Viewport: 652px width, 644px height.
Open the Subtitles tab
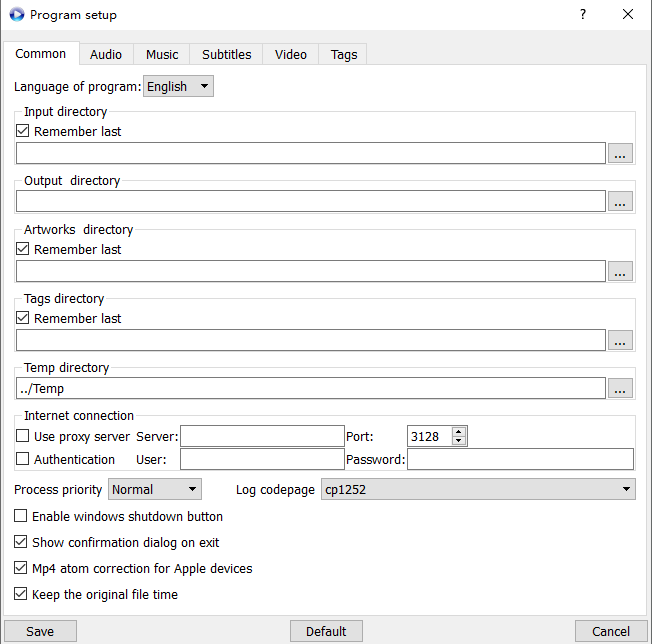click(x=227, y=54)
